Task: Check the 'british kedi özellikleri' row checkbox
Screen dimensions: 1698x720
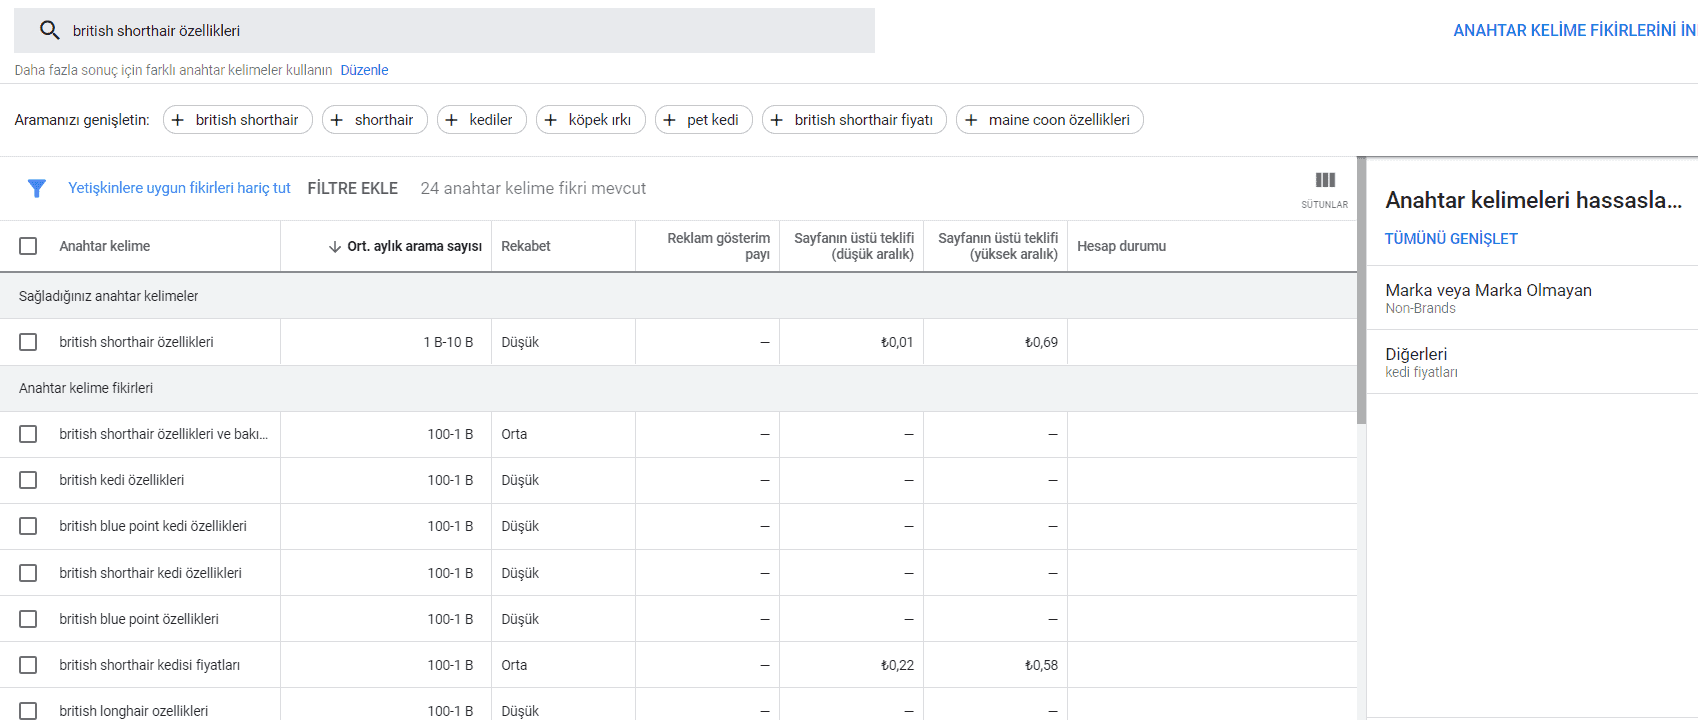Action: tap(28, 480)
